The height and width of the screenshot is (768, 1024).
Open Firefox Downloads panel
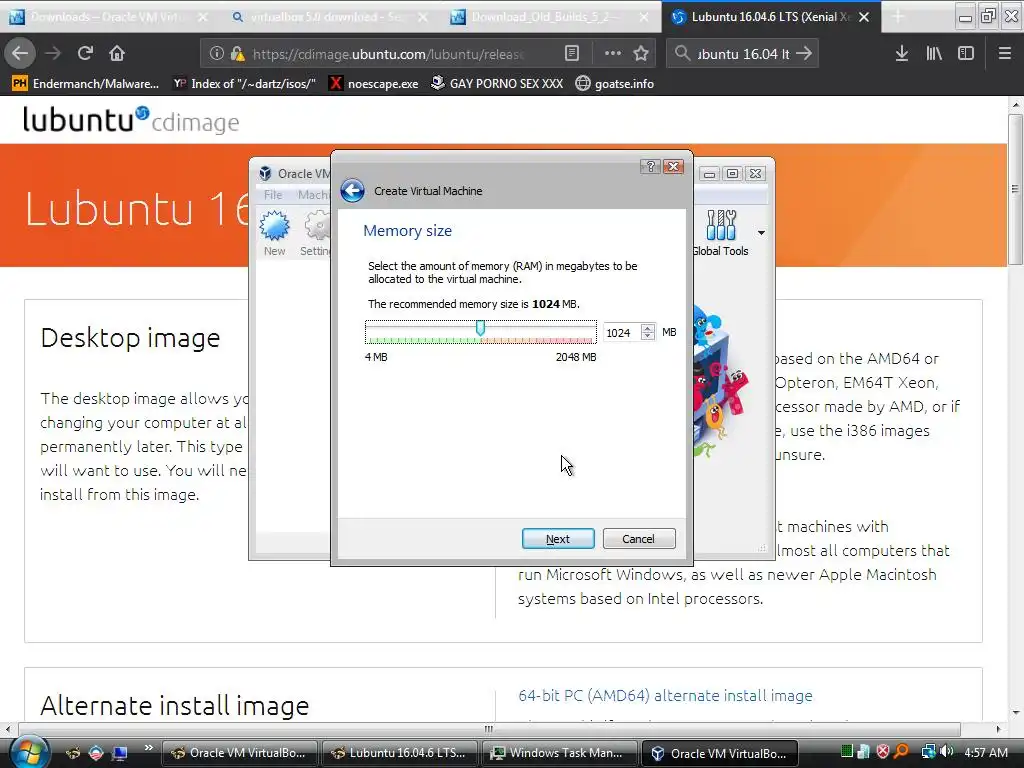pyautogui.click(x=902, y=54)
